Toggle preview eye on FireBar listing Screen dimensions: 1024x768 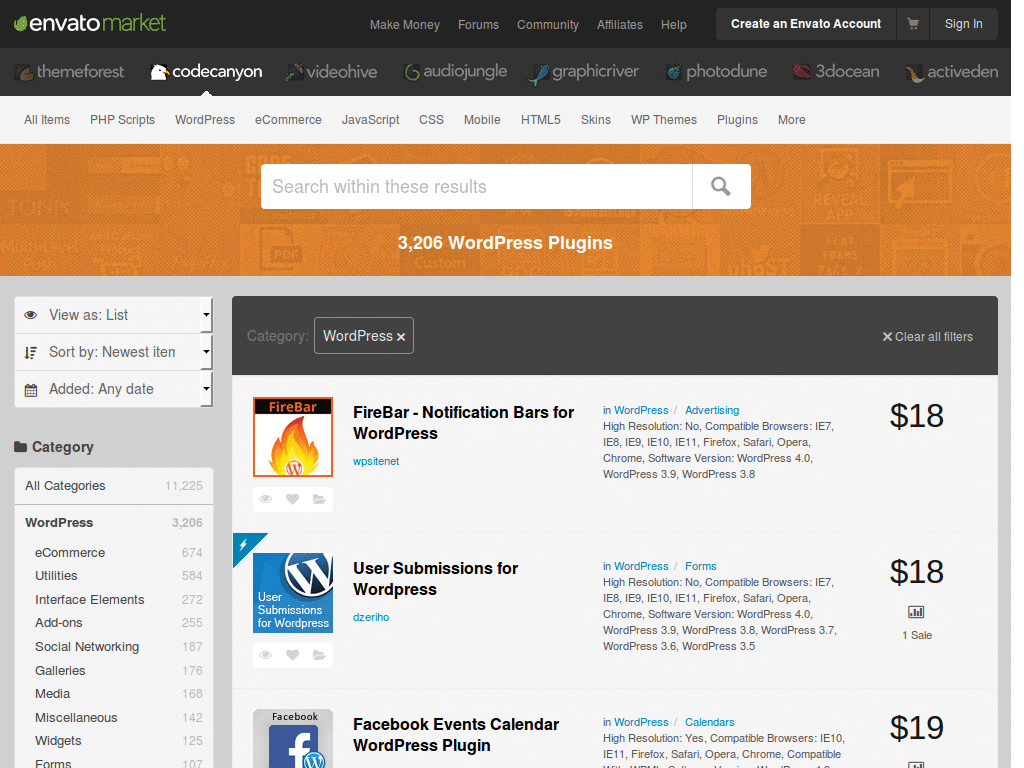(265, 499)
